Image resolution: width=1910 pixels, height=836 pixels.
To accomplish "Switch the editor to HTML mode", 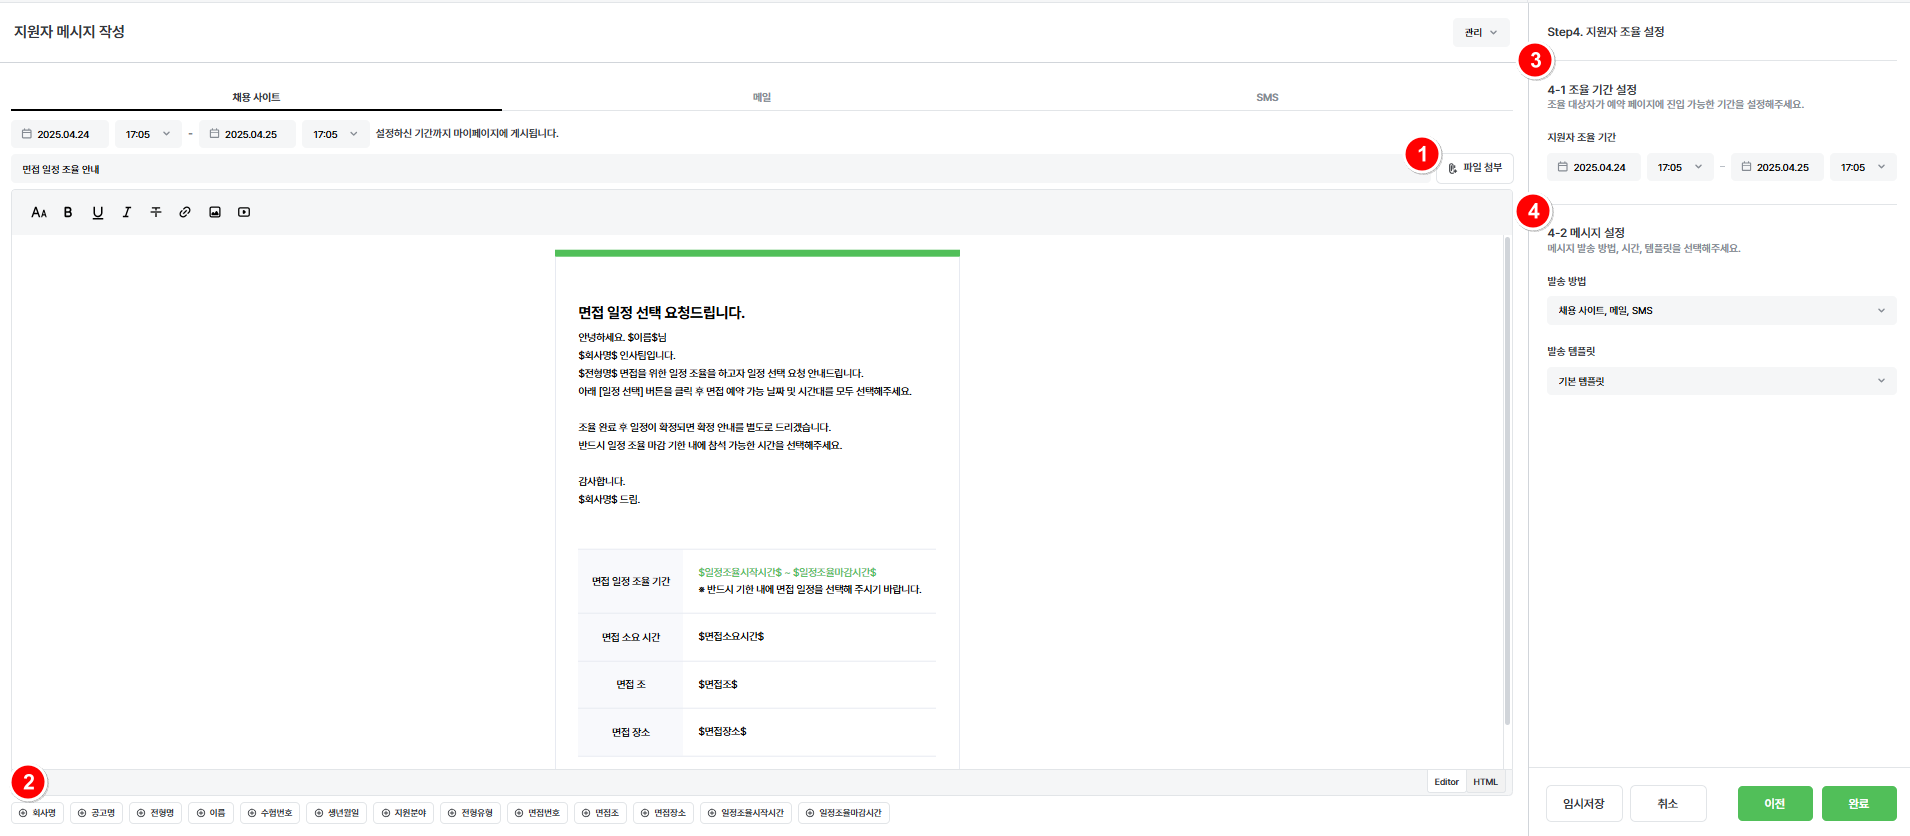I will (1485, 782).
